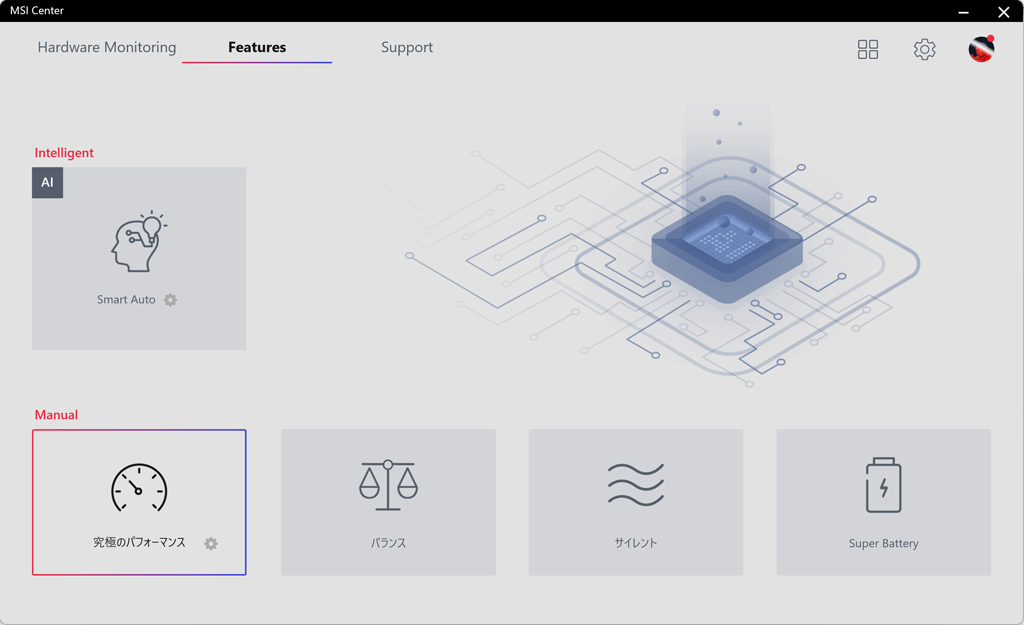Open the four-square apps grid icon
Viewport: 1024px width, 625px height.
(x=868, y=49)
